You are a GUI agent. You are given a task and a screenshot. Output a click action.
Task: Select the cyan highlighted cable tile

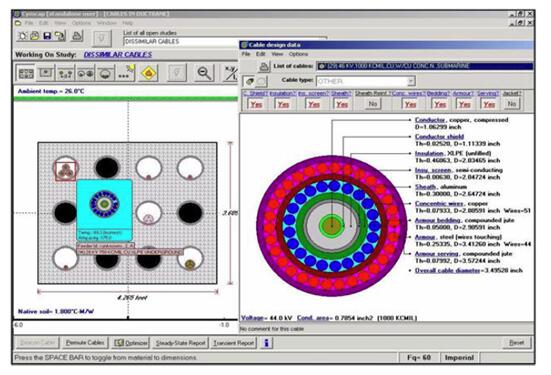(x=104, y=210)
